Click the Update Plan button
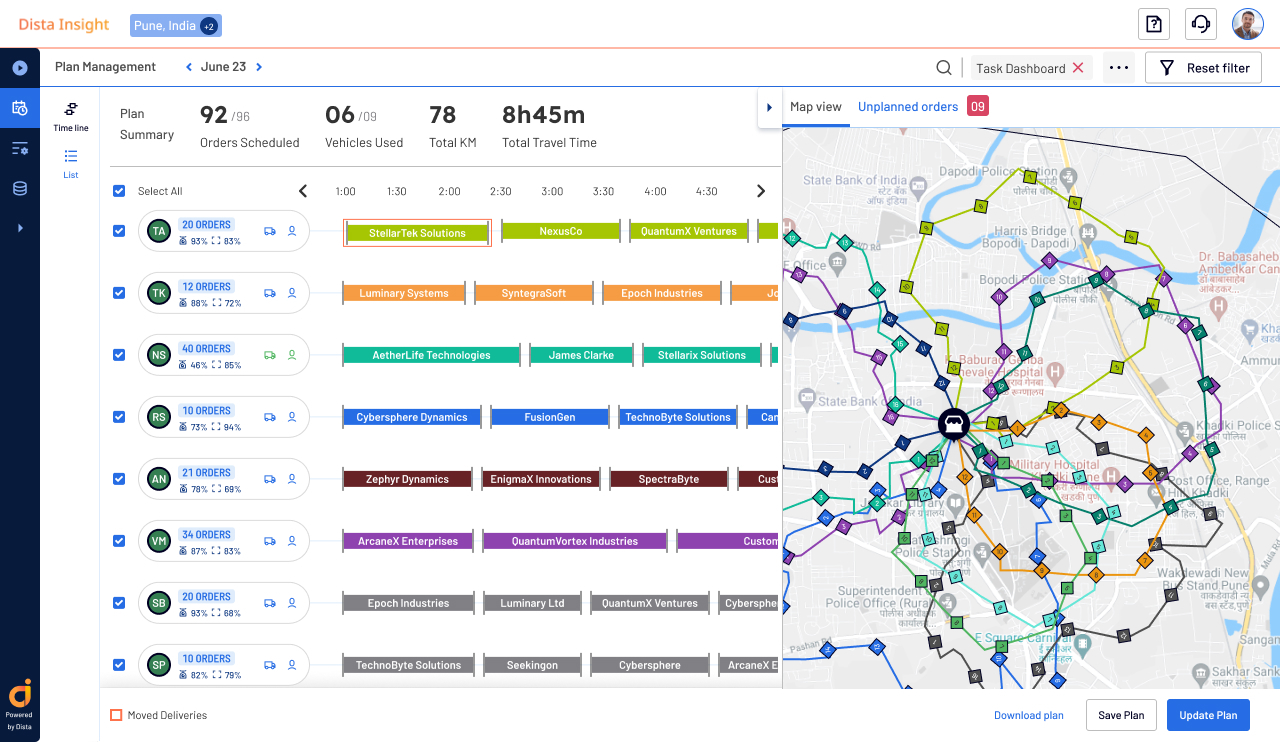1280x742 pixels. pyautogui.click(x=1208, y=715)
